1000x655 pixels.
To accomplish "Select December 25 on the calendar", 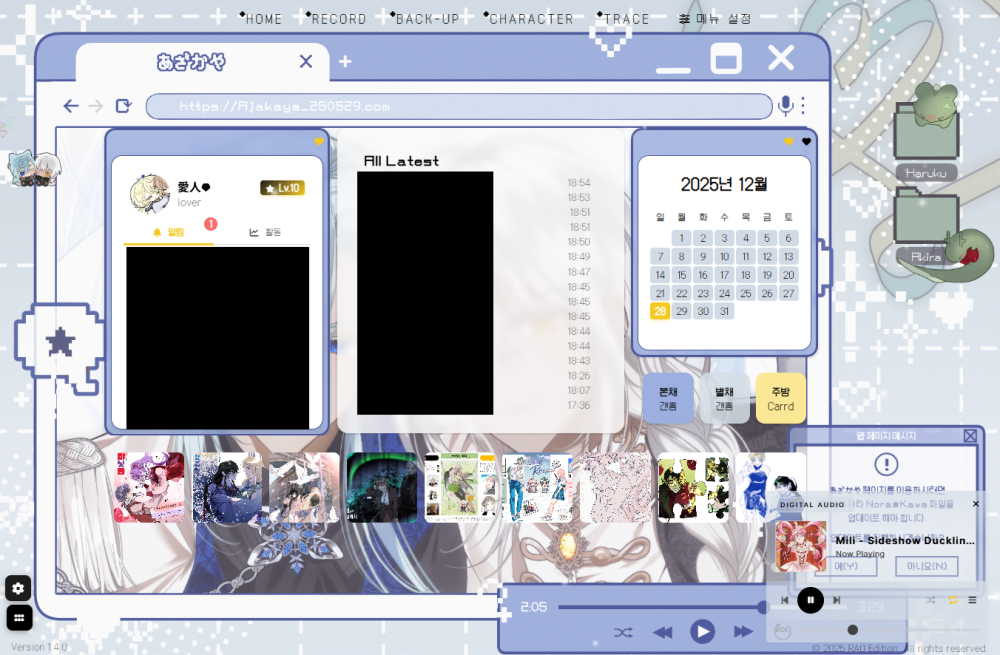I will [x=745, y=293].
